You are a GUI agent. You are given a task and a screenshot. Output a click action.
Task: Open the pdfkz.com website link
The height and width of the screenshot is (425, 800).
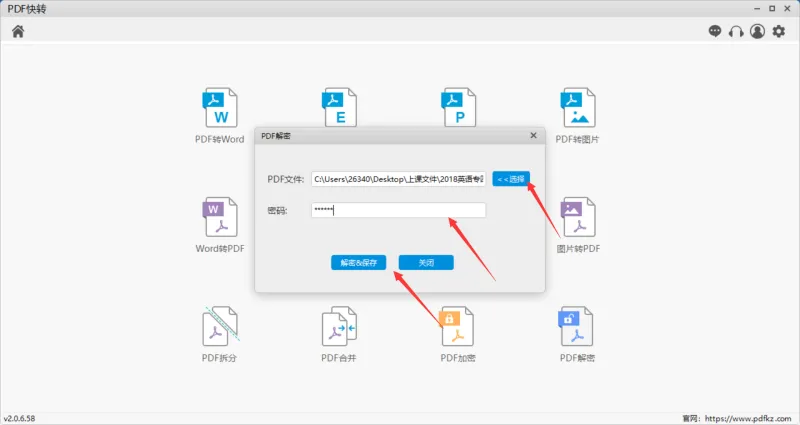(x=748, y=418)
